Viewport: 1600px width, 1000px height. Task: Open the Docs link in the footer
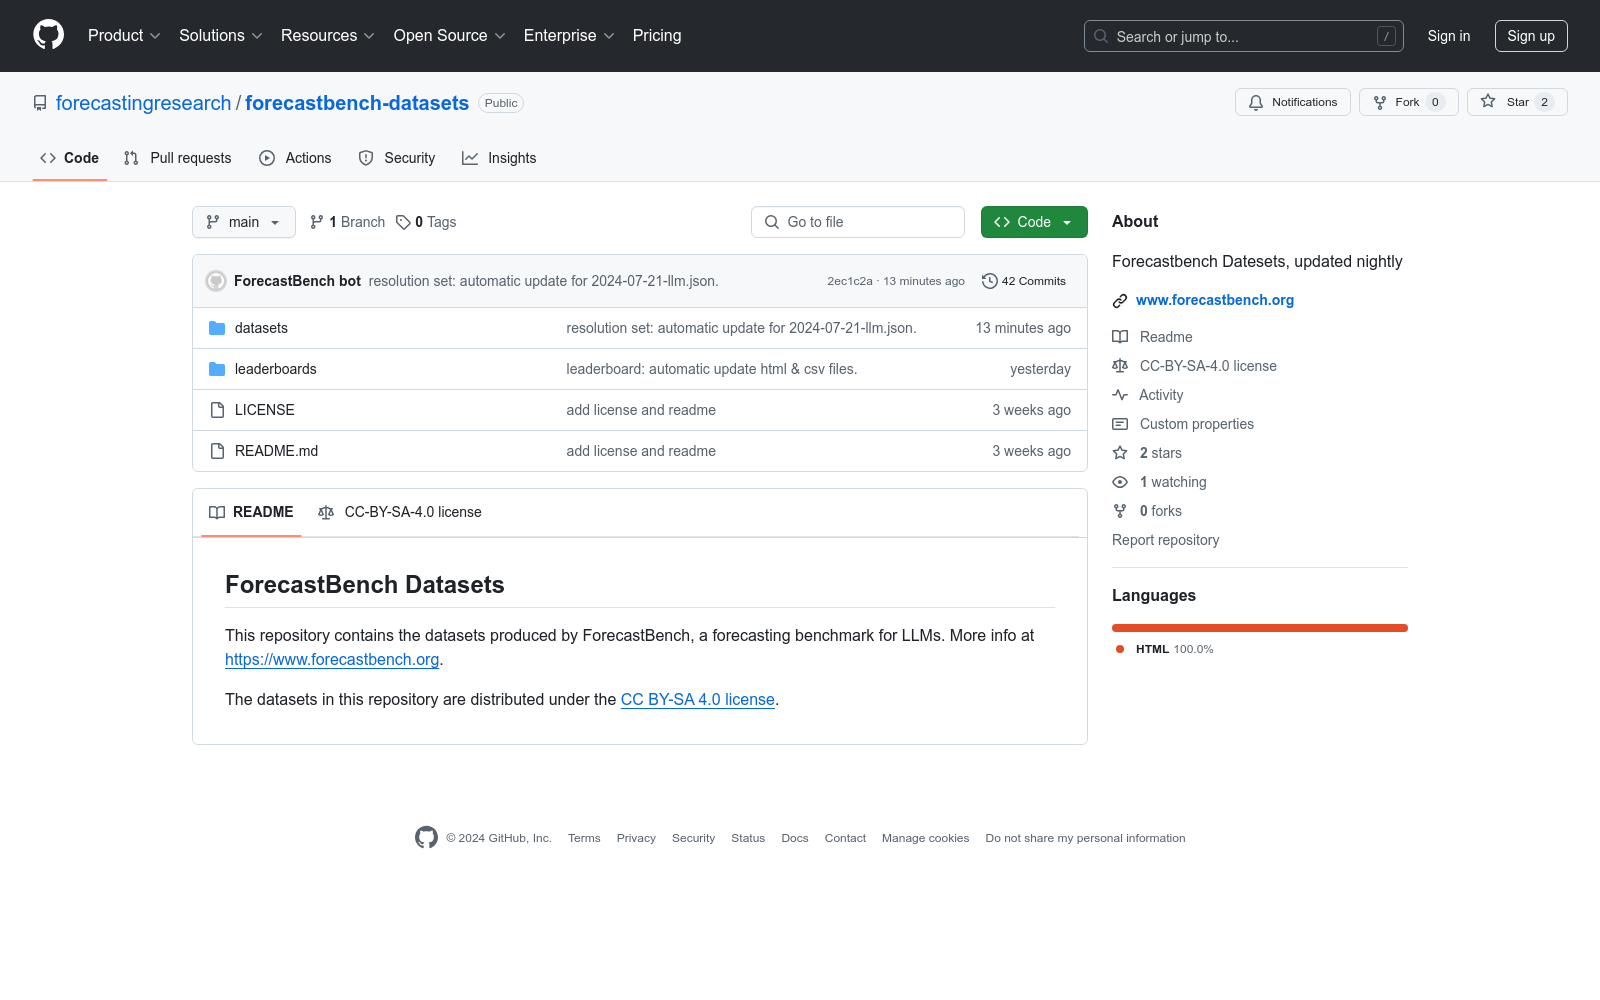pos(795,838)
